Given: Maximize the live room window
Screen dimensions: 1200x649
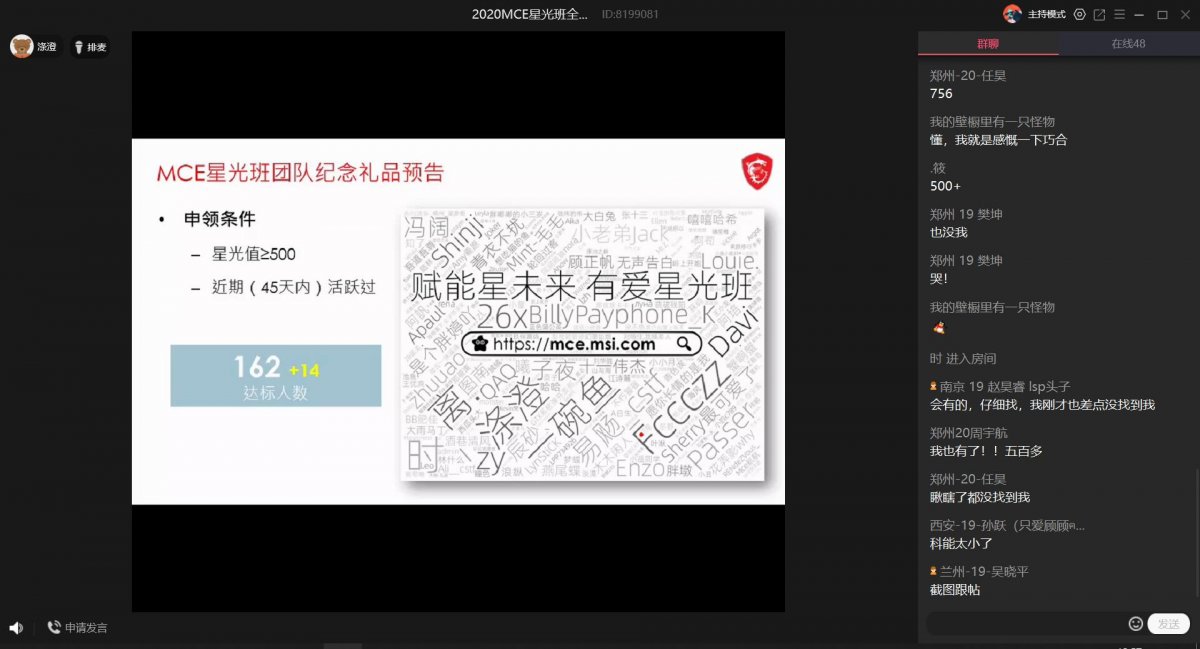Looking at the screenshot, I should click(1162, 14).
